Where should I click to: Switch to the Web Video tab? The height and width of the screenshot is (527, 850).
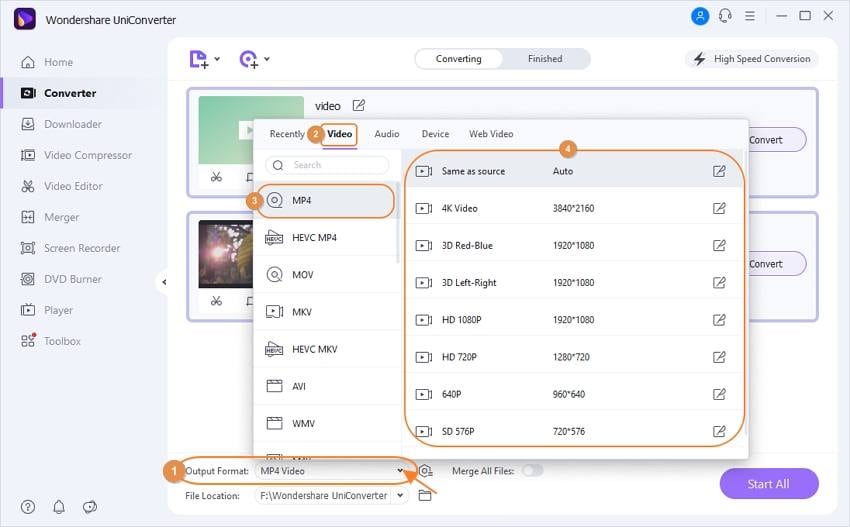[491, 134]
